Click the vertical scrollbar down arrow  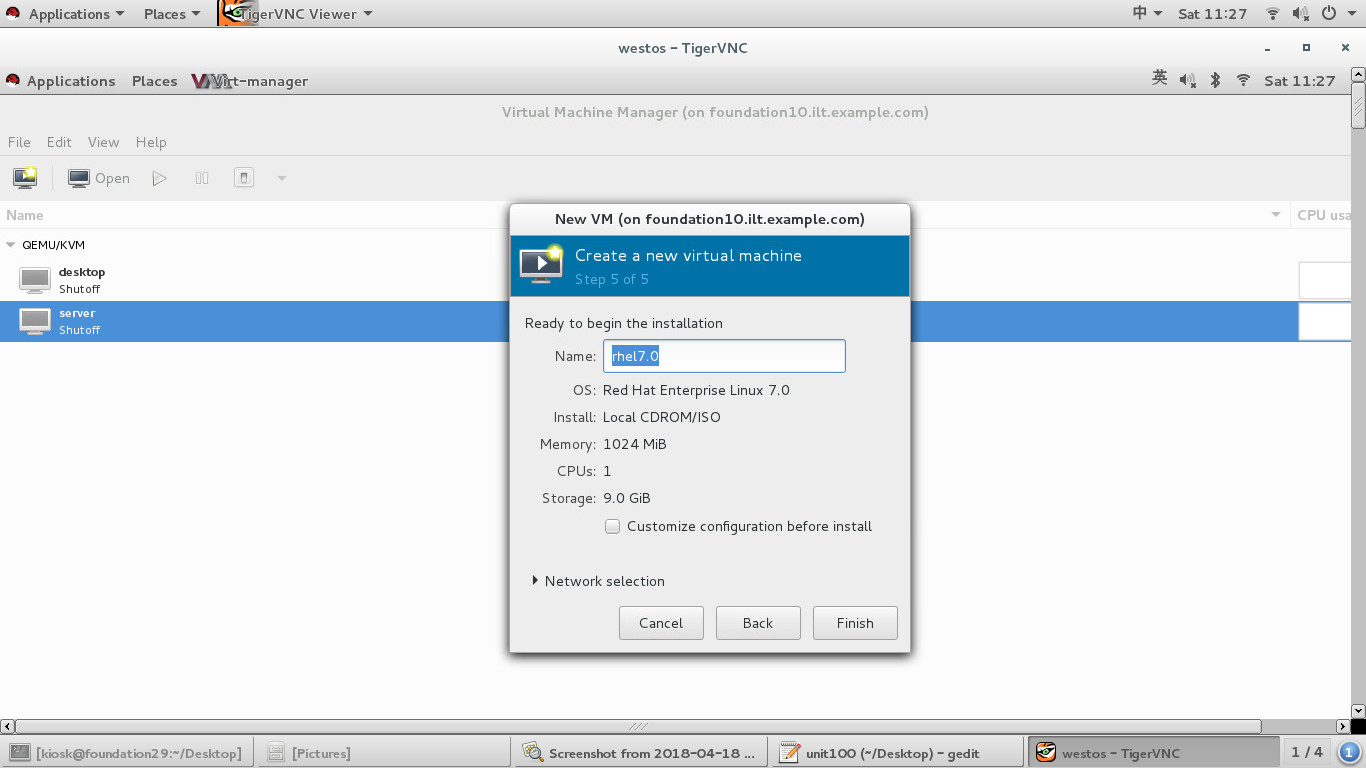click(1358, 712)
